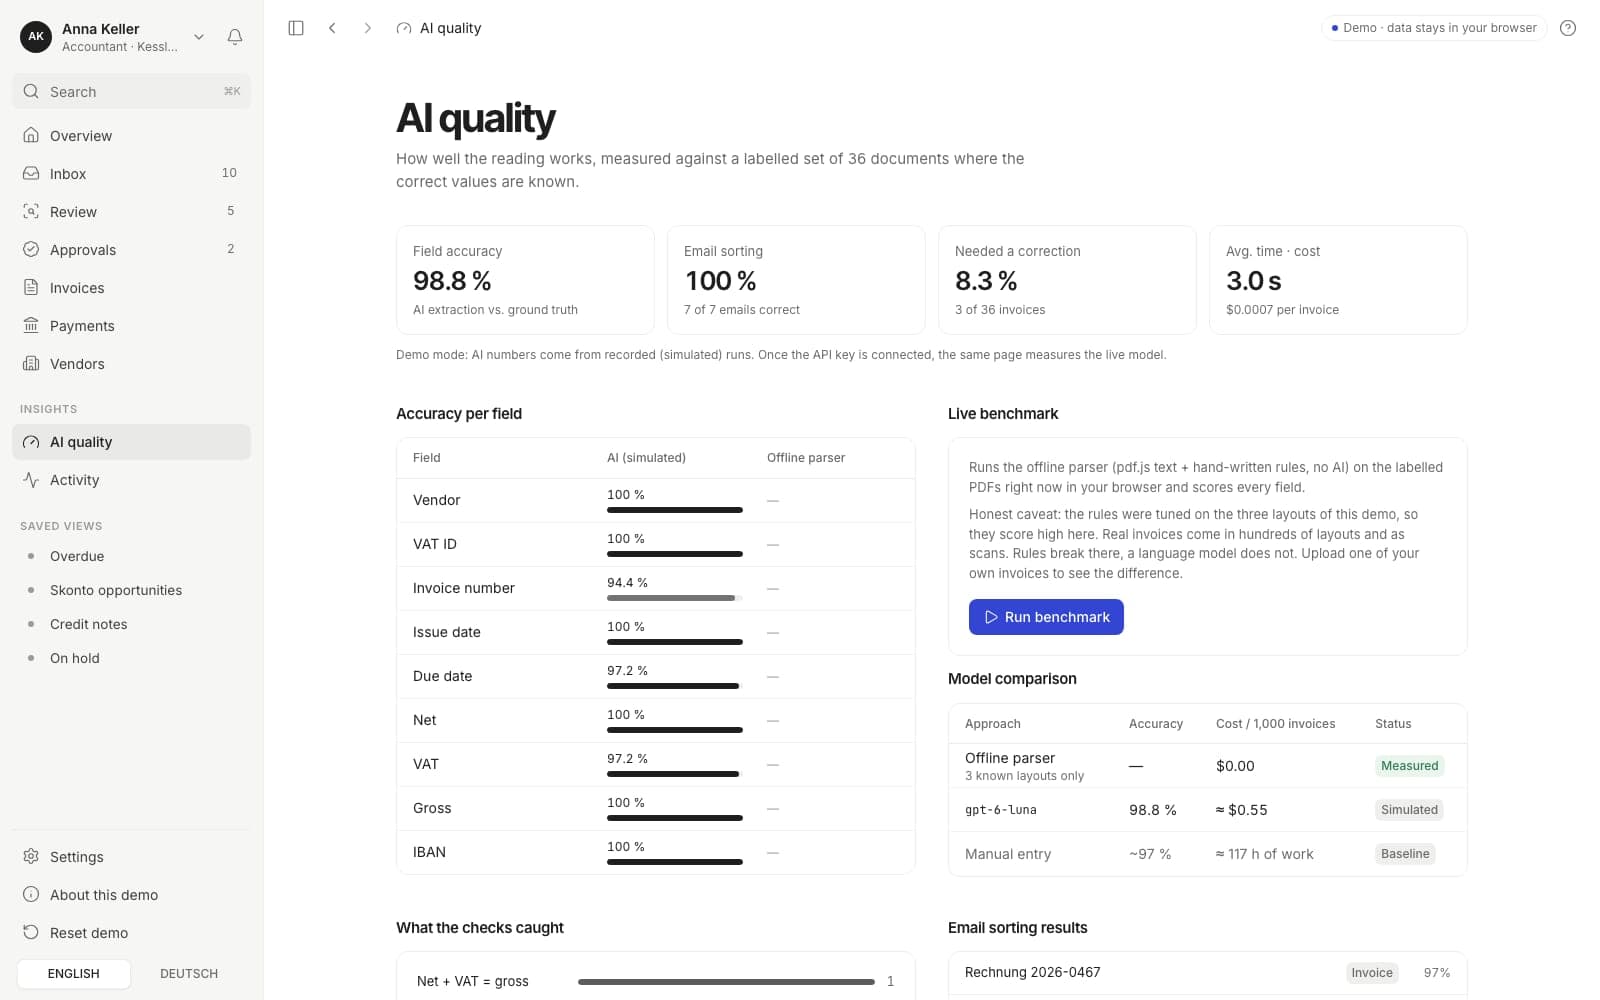Expand the Anna Keller account dropdown
This screenshot has width=1600, height=1000.
199,37
